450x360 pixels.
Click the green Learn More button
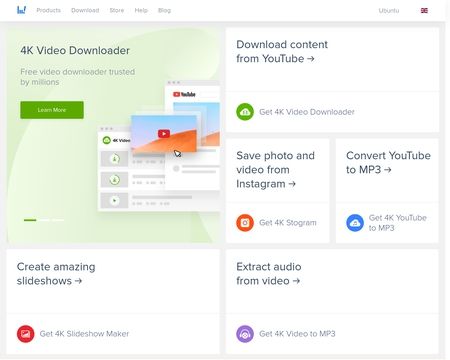click(x=52, y=110)
